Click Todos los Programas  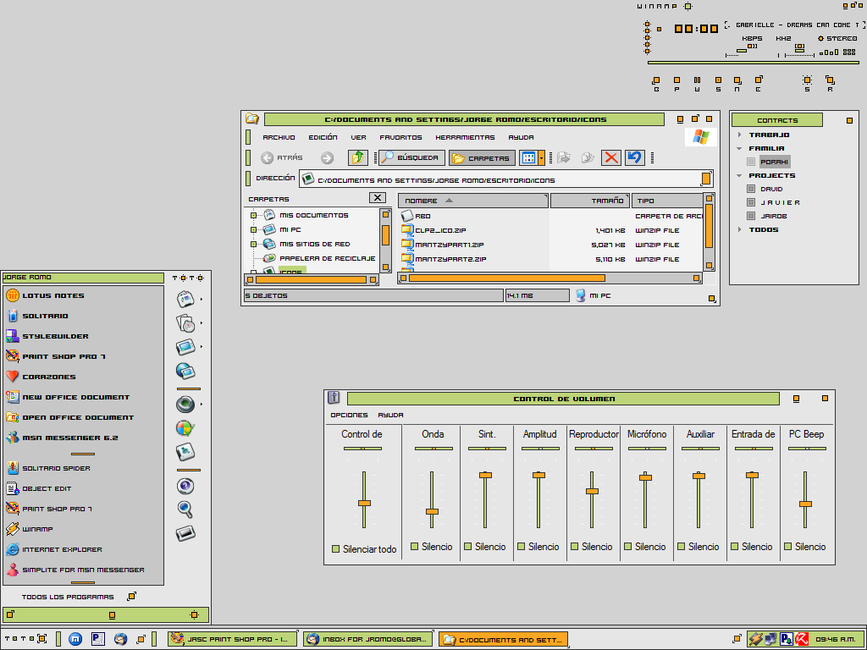pos(67,597)
